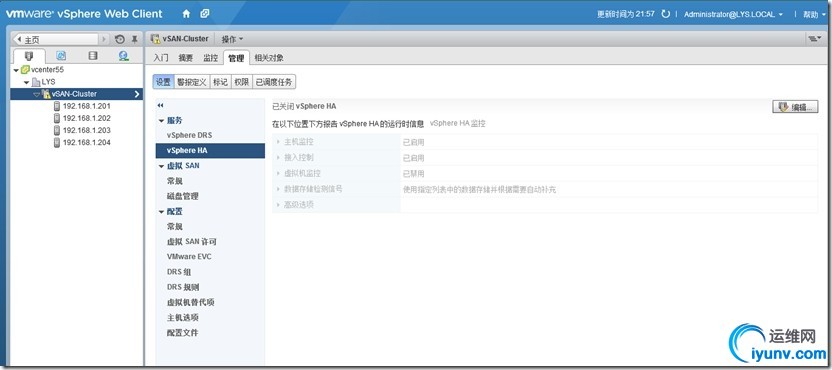This screenshot has height=370, width=832.
Task: Select host 192.168.1.202 in the tree
Action: [x=86, y=118]
